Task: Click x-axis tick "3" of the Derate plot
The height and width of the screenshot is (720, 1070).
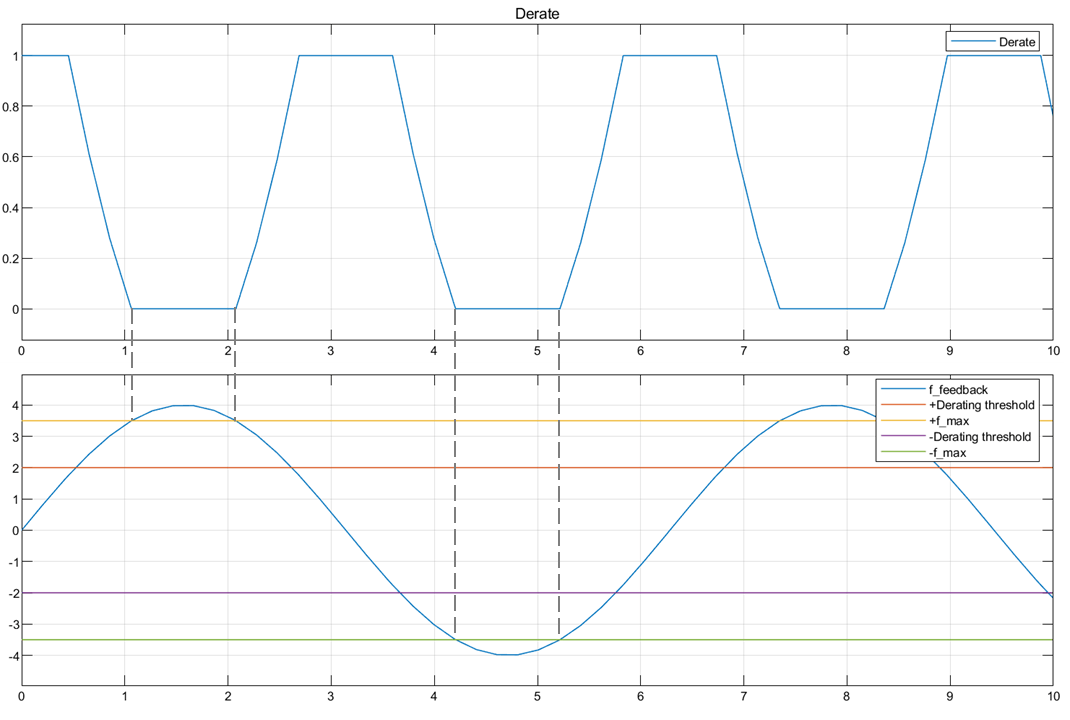Action: click(331, 351)
